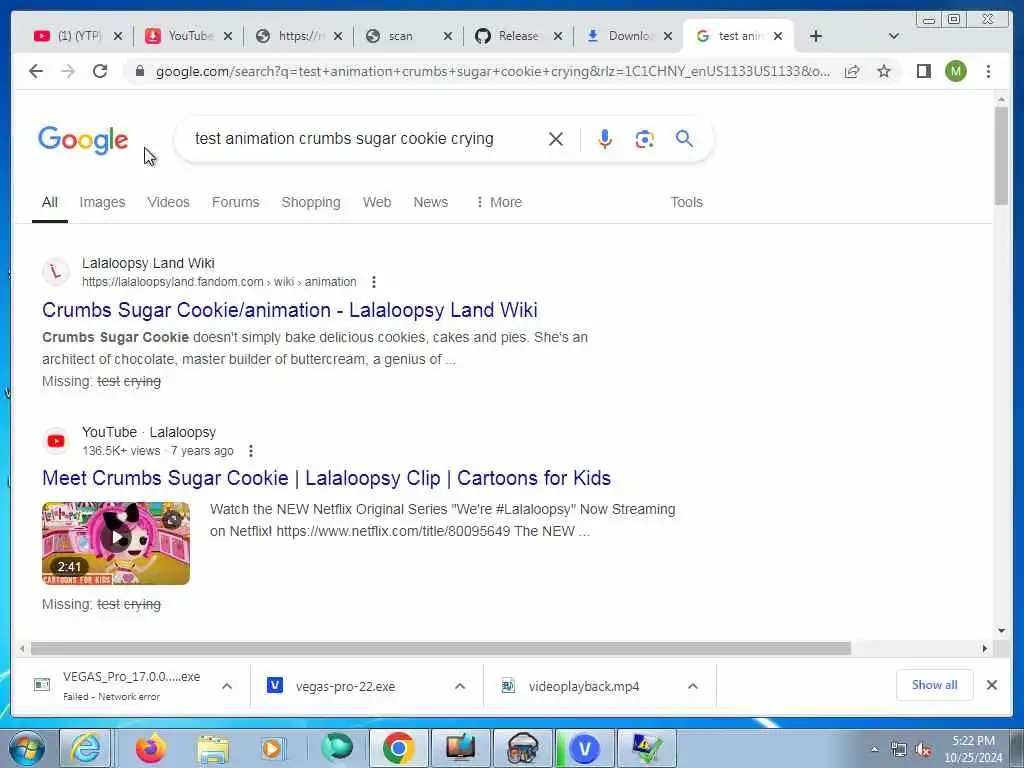
Task: Click the site lock icon in the address bar
Action: pos(139,71)
